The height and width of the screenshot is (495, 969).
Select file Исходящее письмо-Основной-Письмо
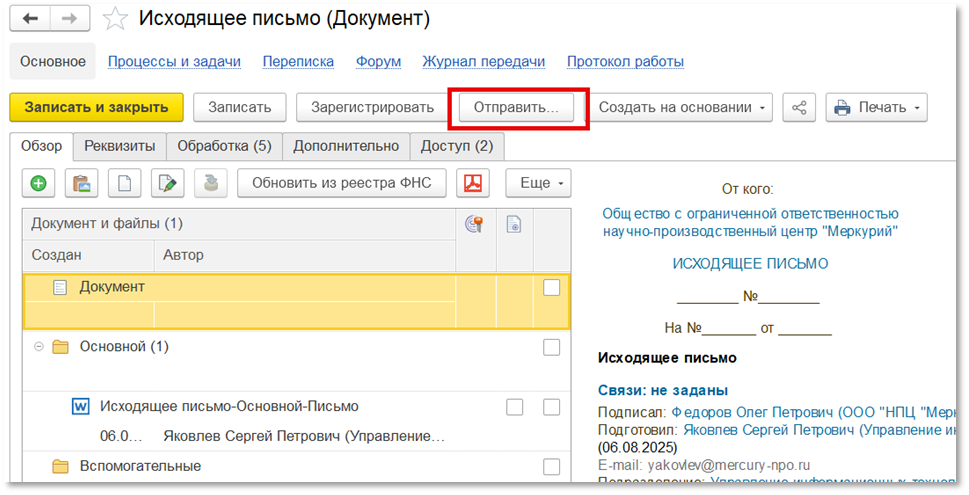(x=297, y=421)
